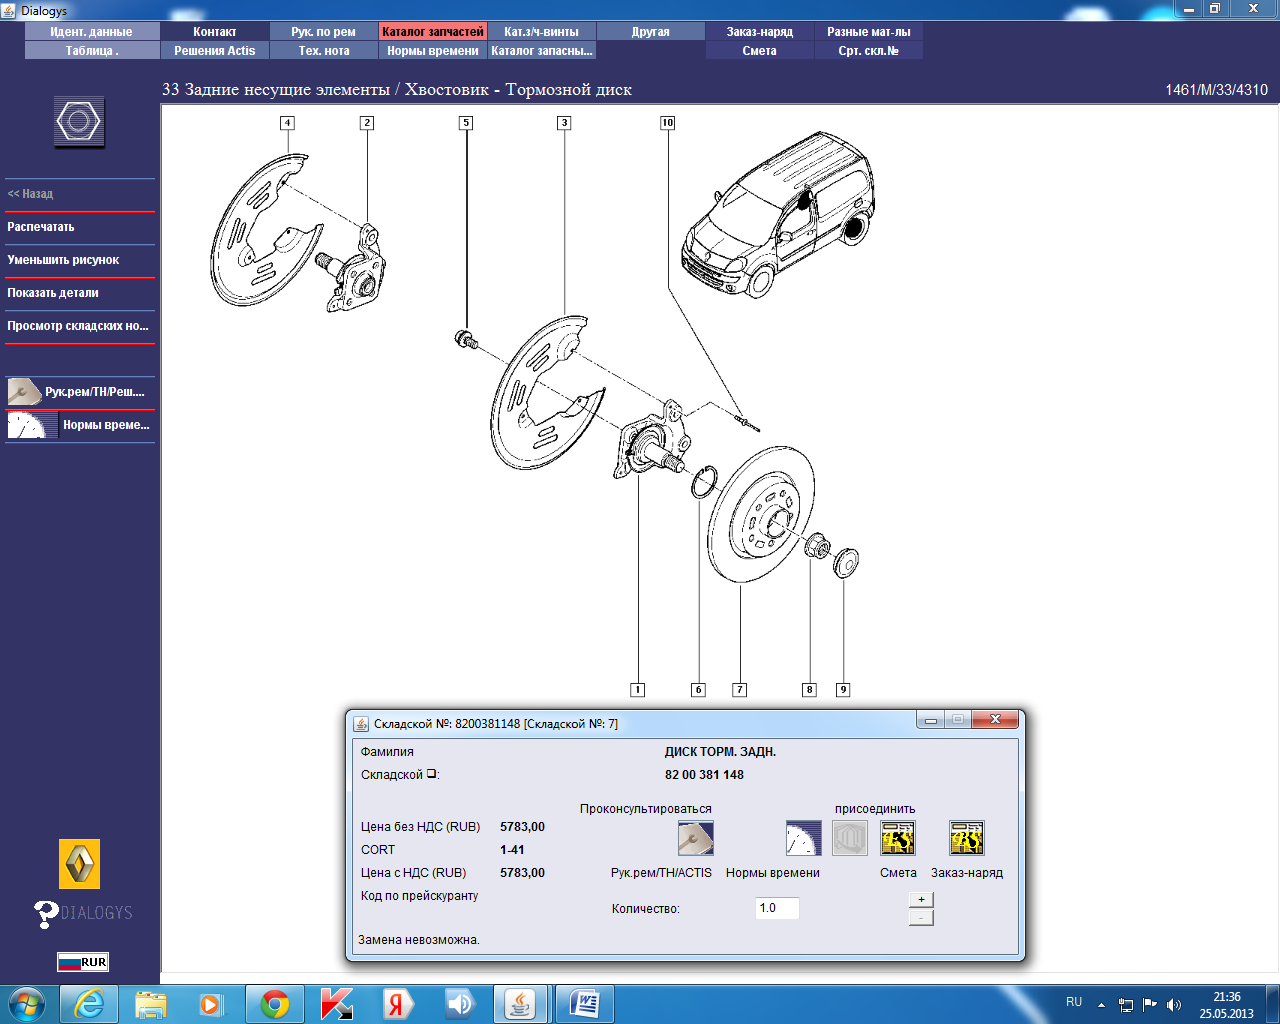Click Распечатать in the sidebar
Image resolution: width=1280 pixels, height=1024 pixels.
click(41, 227)
